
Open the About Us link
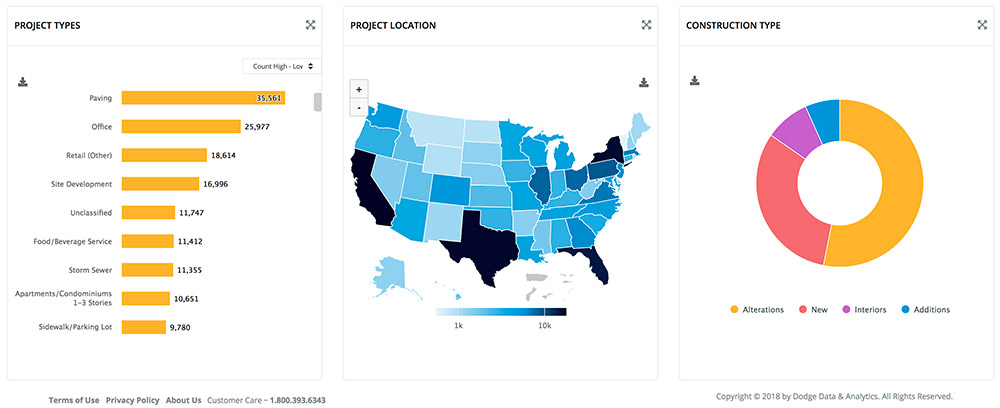click(x=183, y=400)
